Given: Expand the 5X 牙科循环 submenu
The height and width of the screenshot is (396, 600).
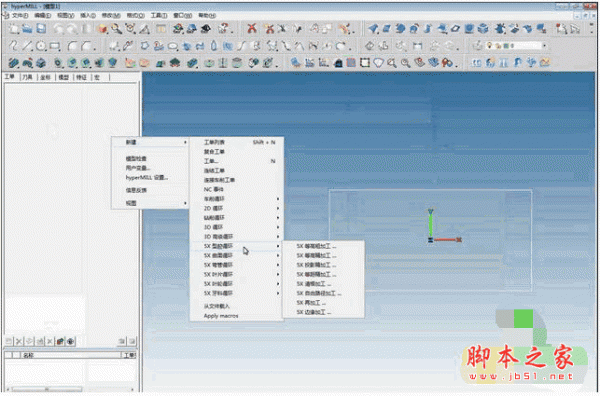Looking at the screenshot, I should tap(237, 293).
